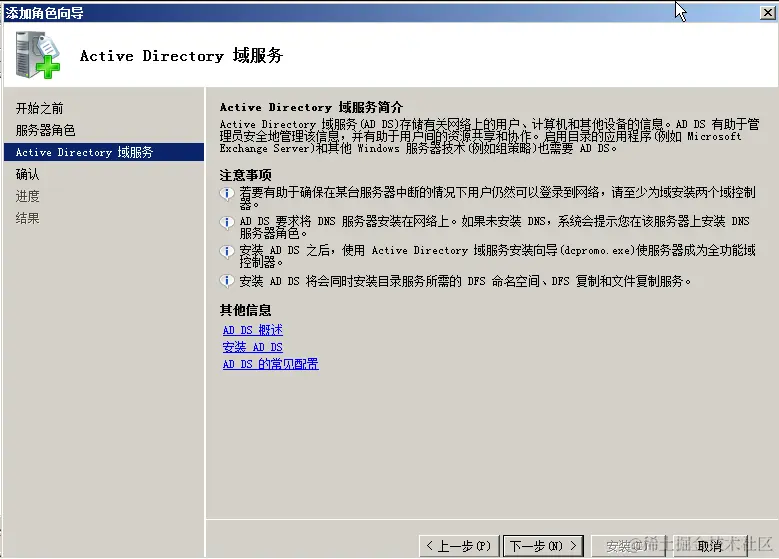
Task: Open the AD DS 的常见配置 link
Action: [x=270, y=364]
